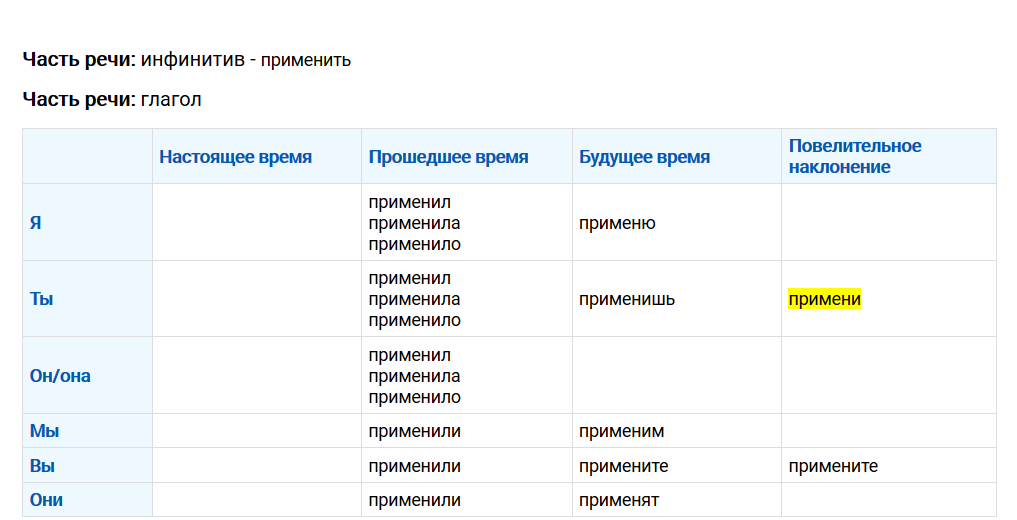This screenshot has width=1017, height=520.
Task: Click the word применю in future tense
Action: 617,223
